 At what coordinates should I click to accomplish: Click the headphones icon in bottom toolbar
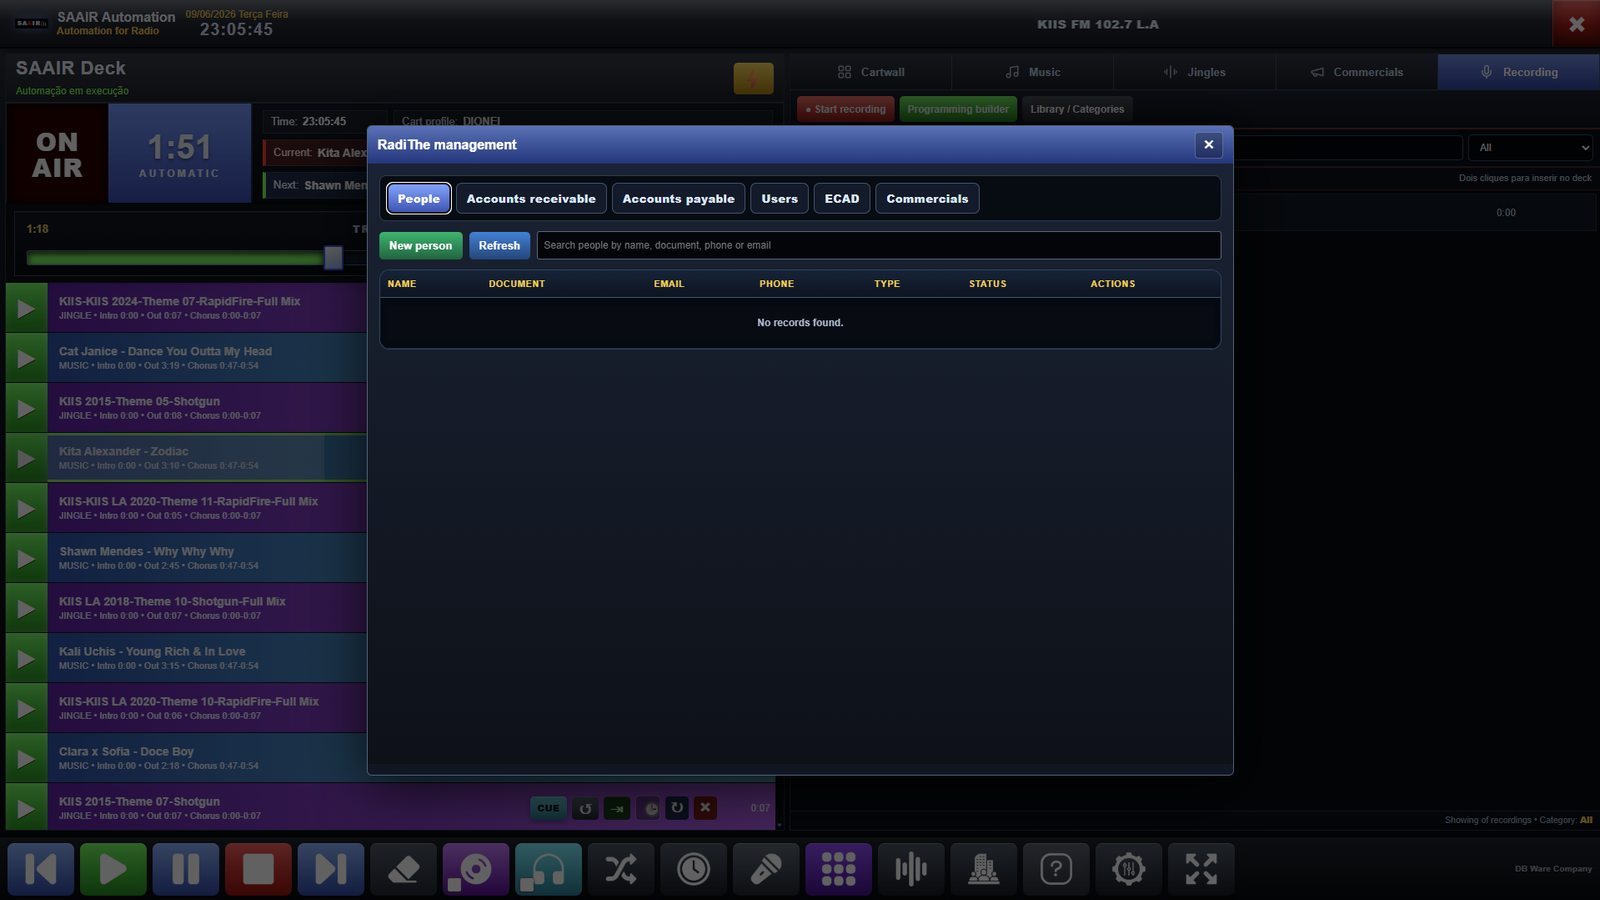pos(548,869)
